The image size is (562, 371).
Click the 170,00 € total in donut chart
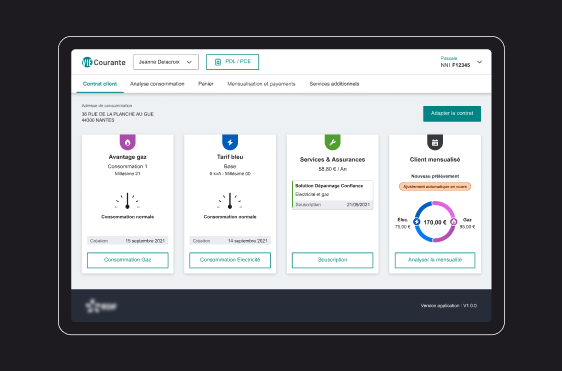click(435, 222)
